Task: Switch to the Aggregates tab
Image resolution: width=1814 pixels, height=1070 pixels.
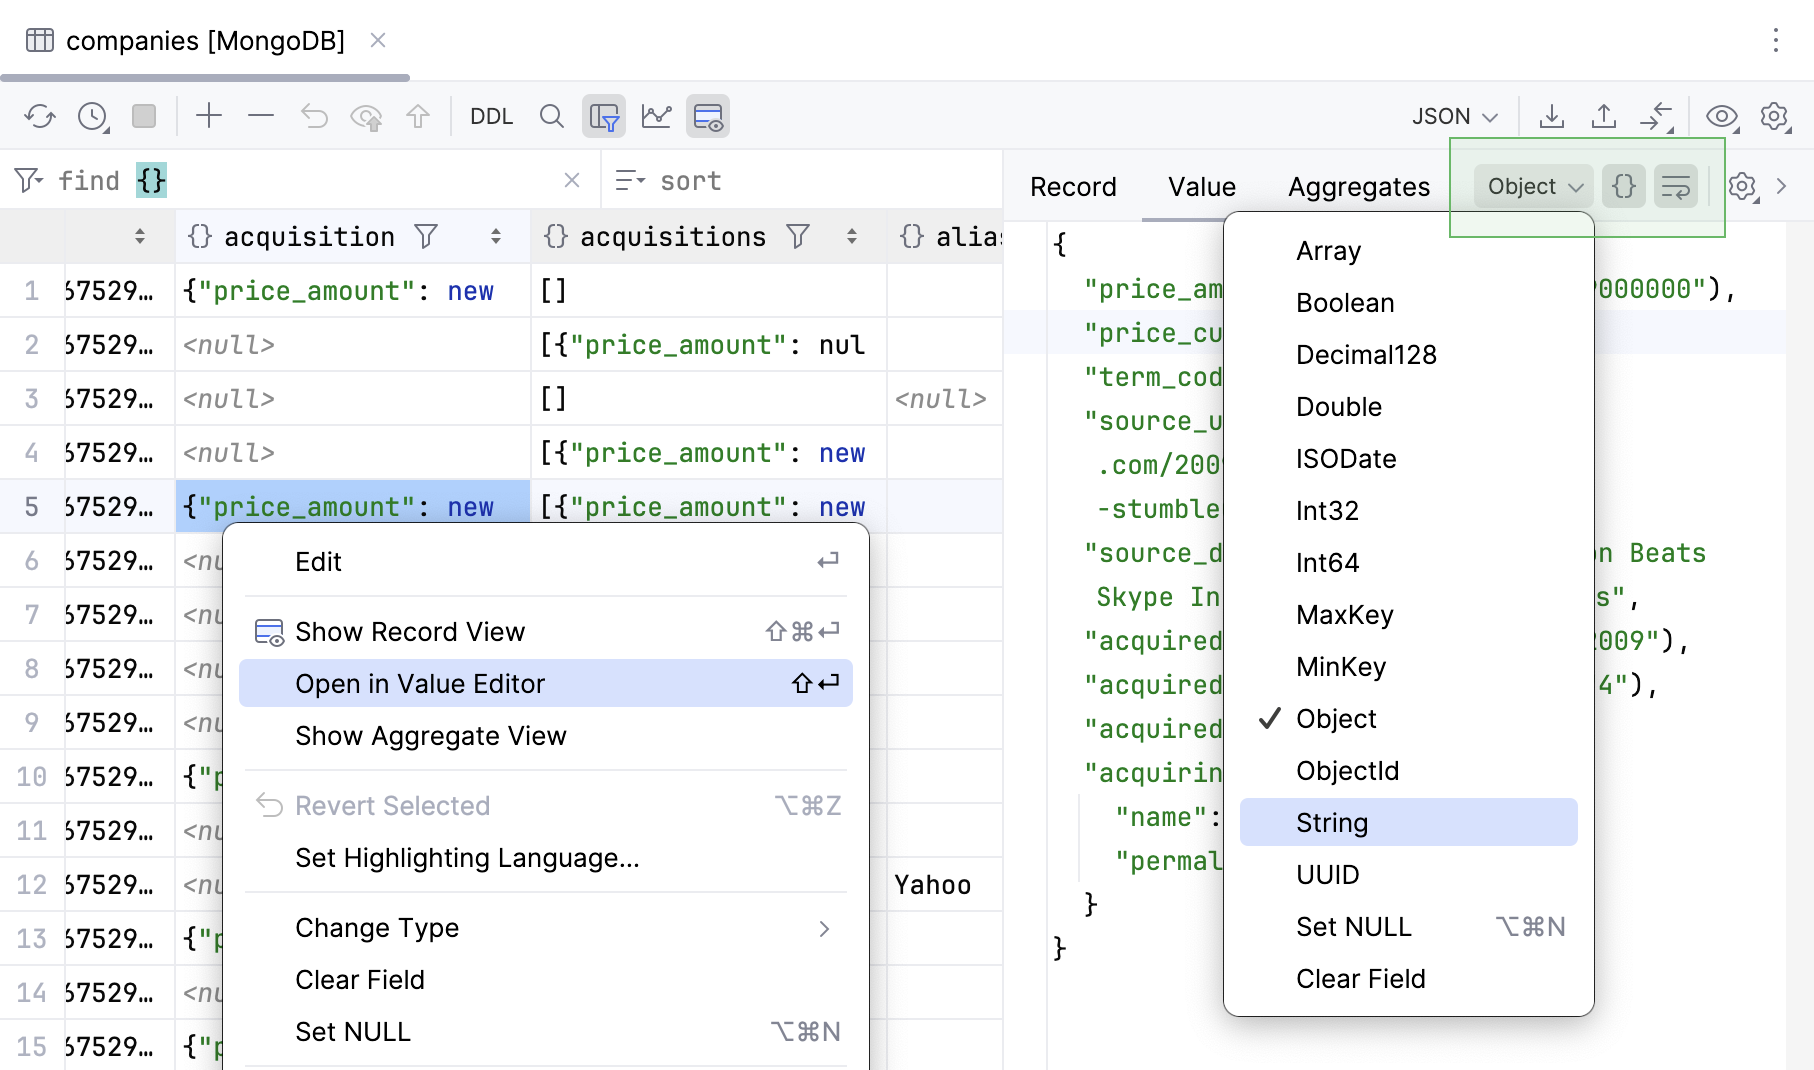Action: (1357, 186)
